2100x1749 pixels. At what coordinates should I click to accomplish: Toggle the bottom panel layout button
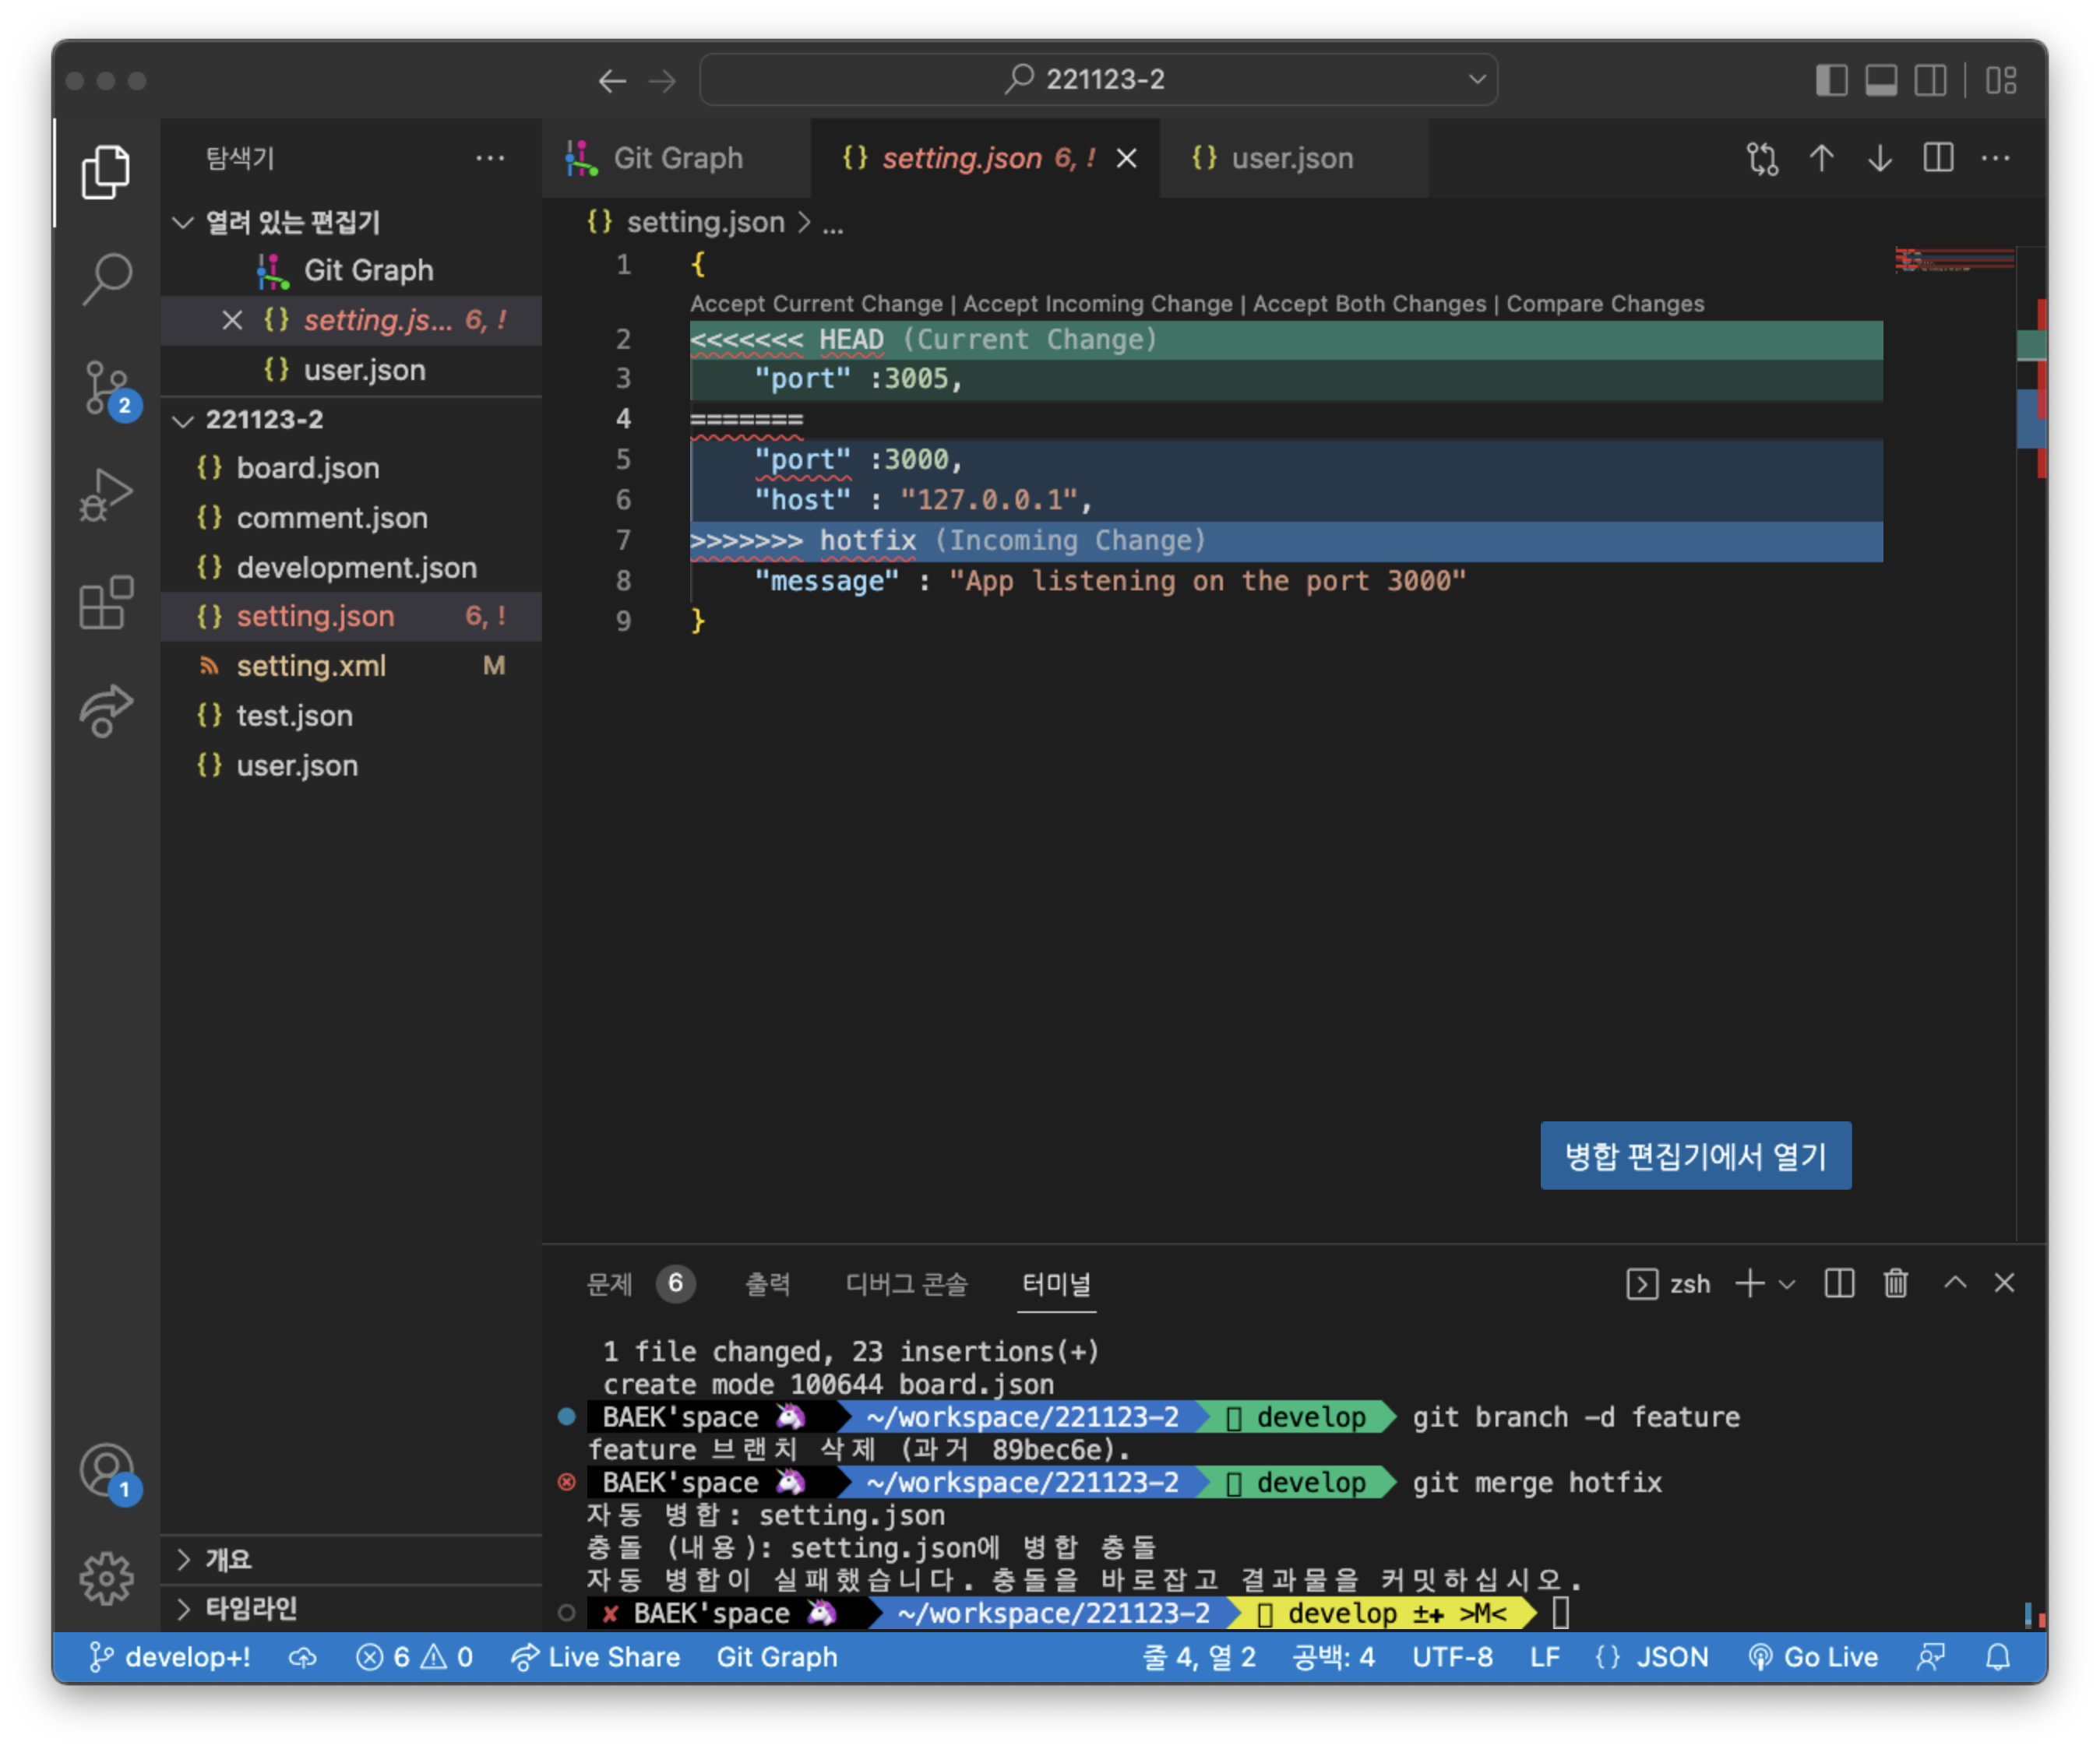click(1881, 80)
